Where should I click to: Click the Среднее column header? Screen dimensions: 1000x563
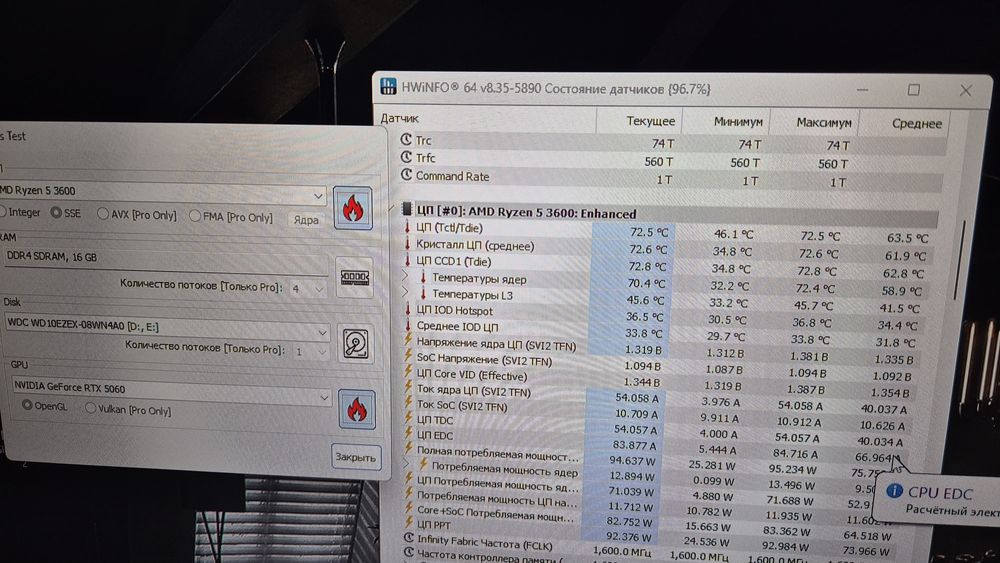tap(916, 124)
